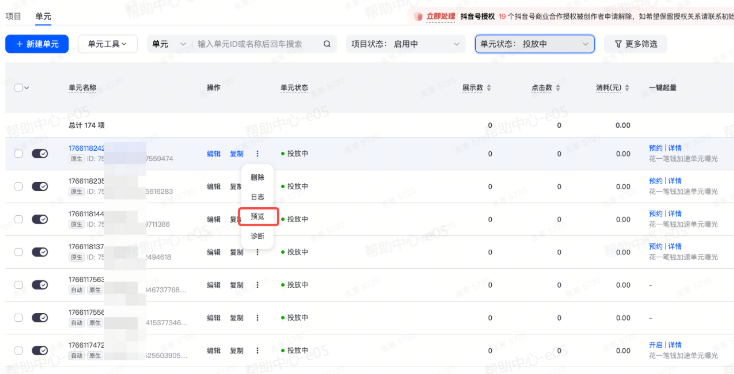The width and height of the screenshot is (734, 374).
Task: Sort by 消耗(元) column
Action: [627, 88]
